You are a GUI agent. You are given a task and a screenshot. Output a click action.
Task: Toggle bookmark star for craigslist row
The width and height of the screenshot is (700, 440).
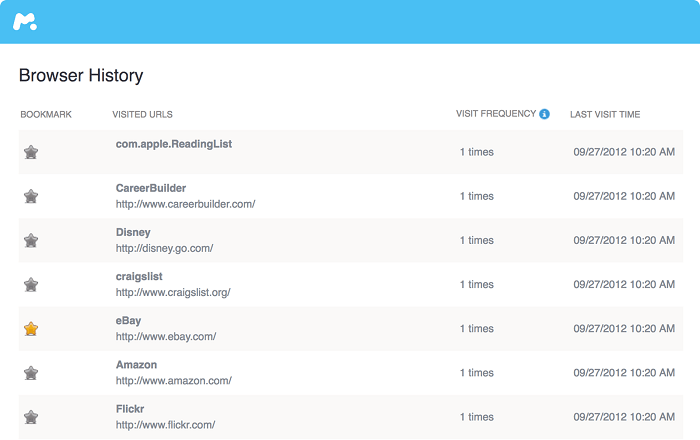coord(31,285)
